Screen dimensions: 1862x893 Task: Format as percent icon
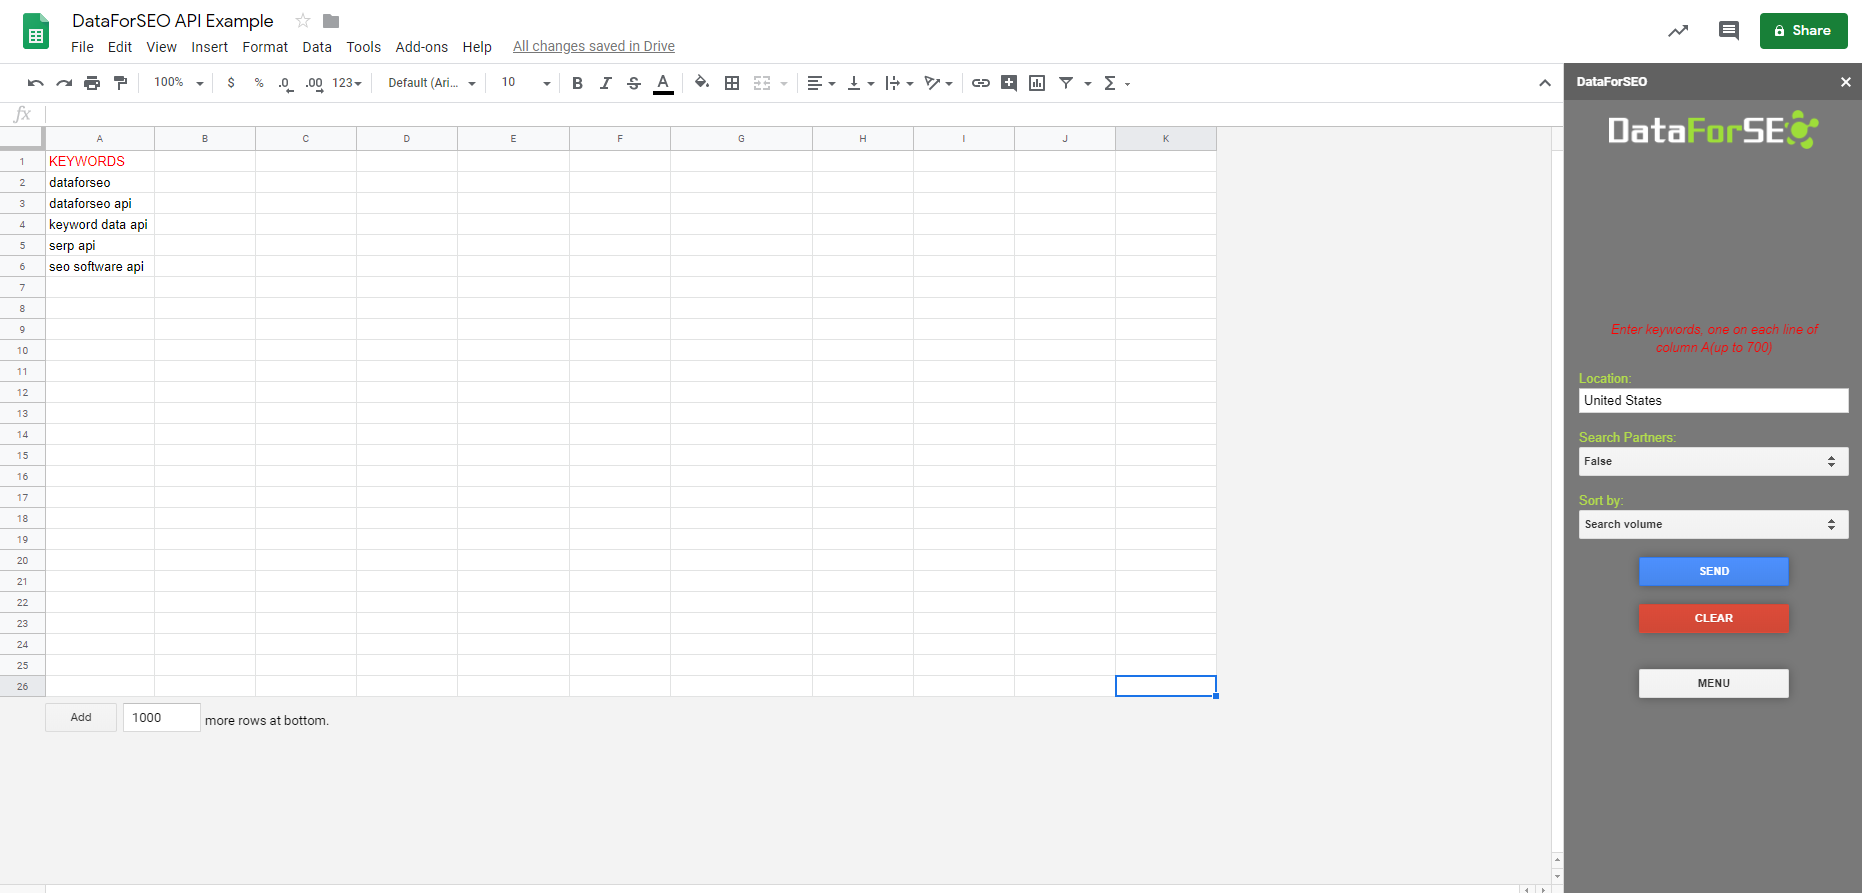pos(259,83)
